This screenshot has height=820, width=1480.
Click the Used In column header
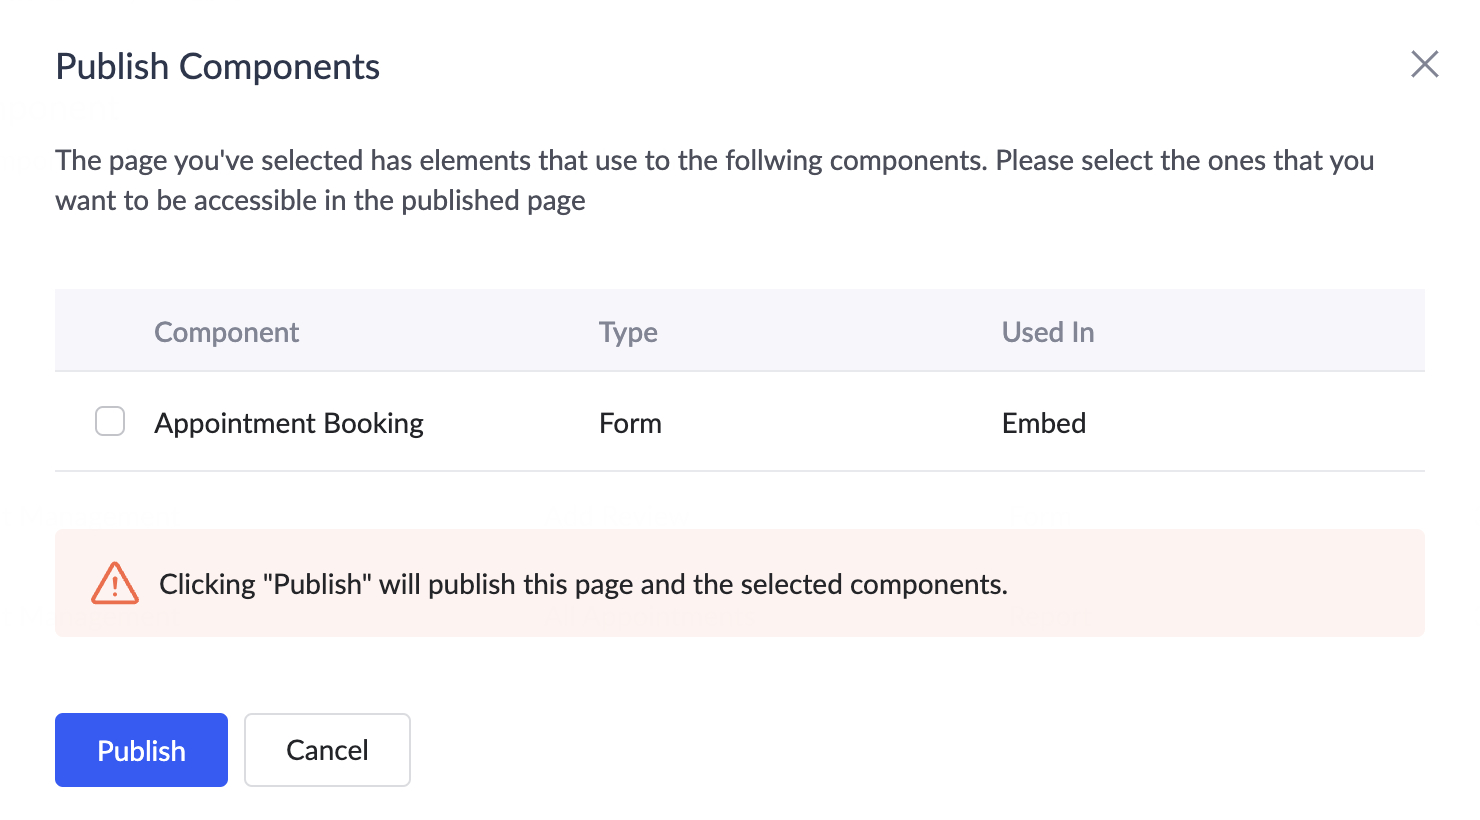[x=1047, y=332]
